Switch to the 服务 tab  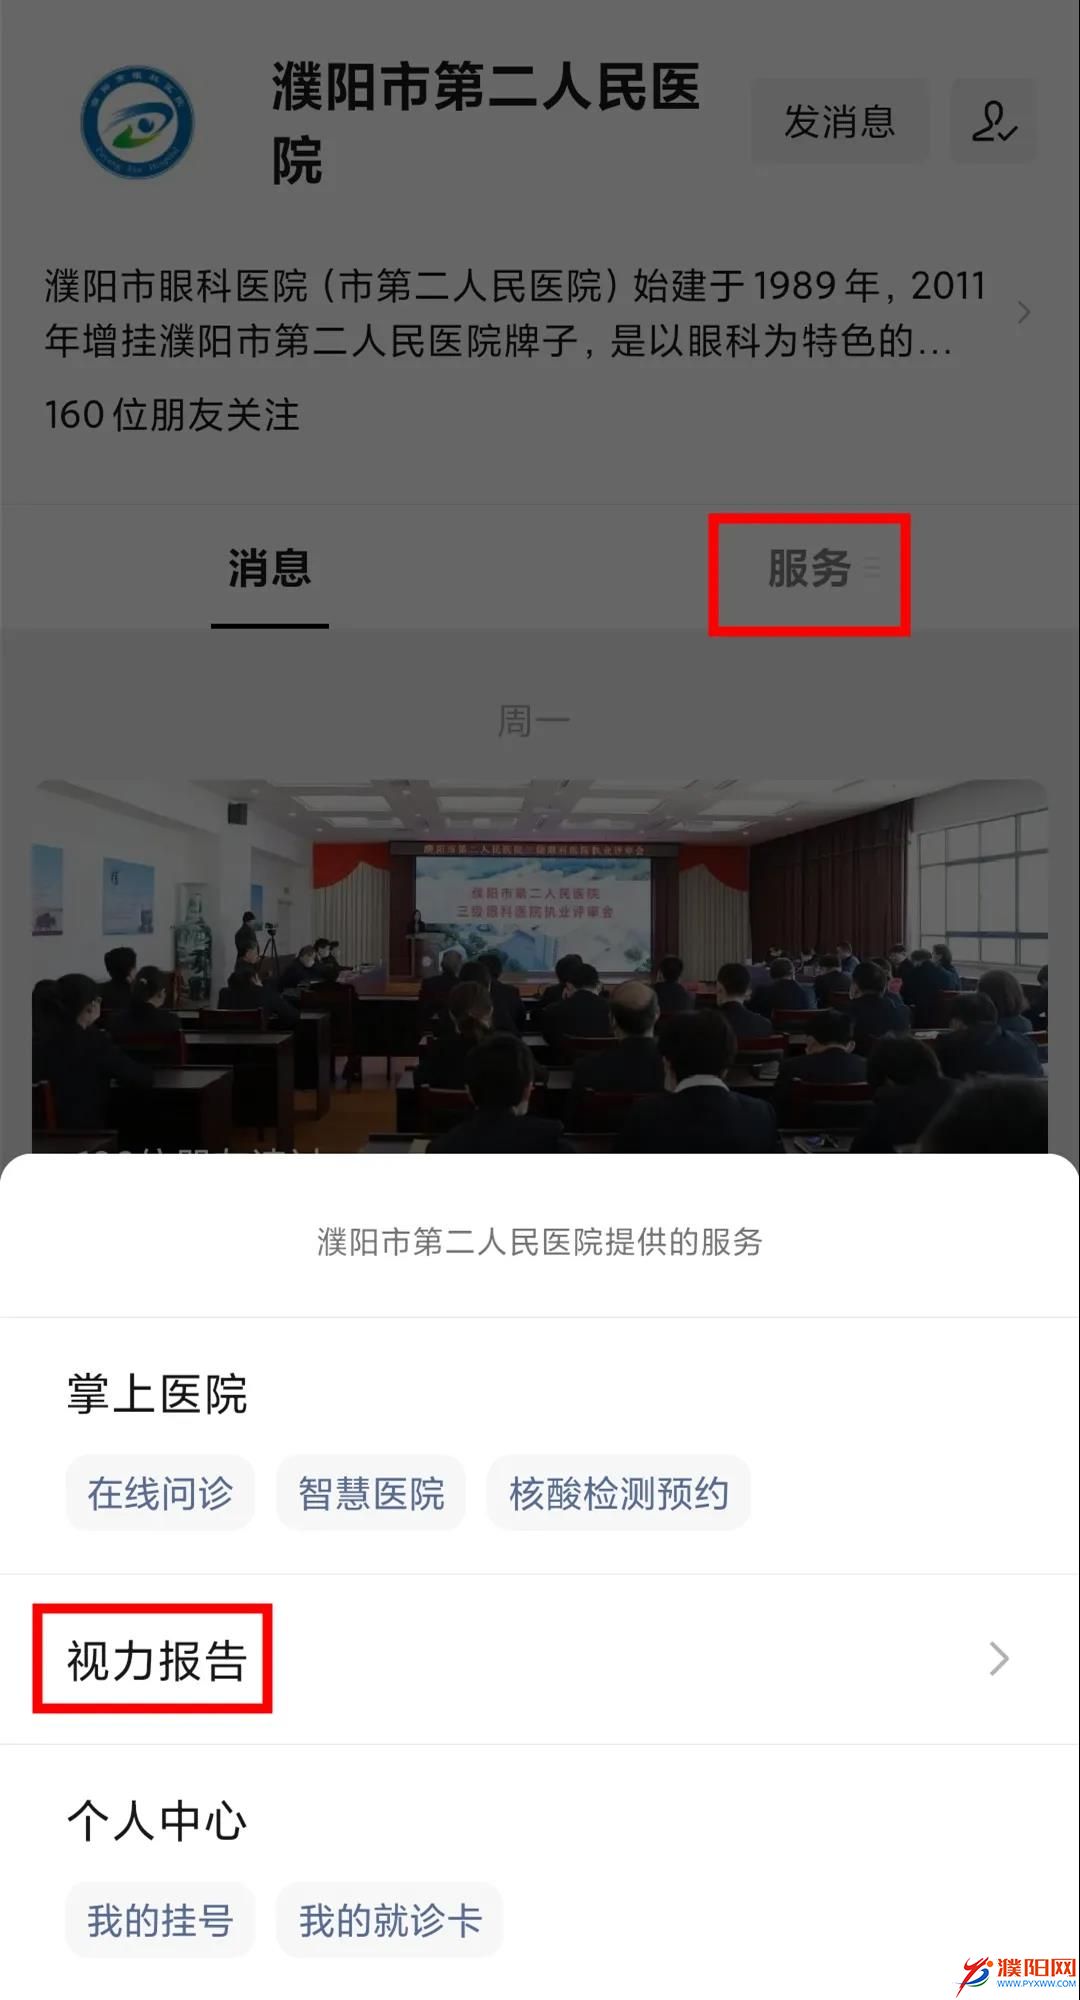tap(809, 568)
